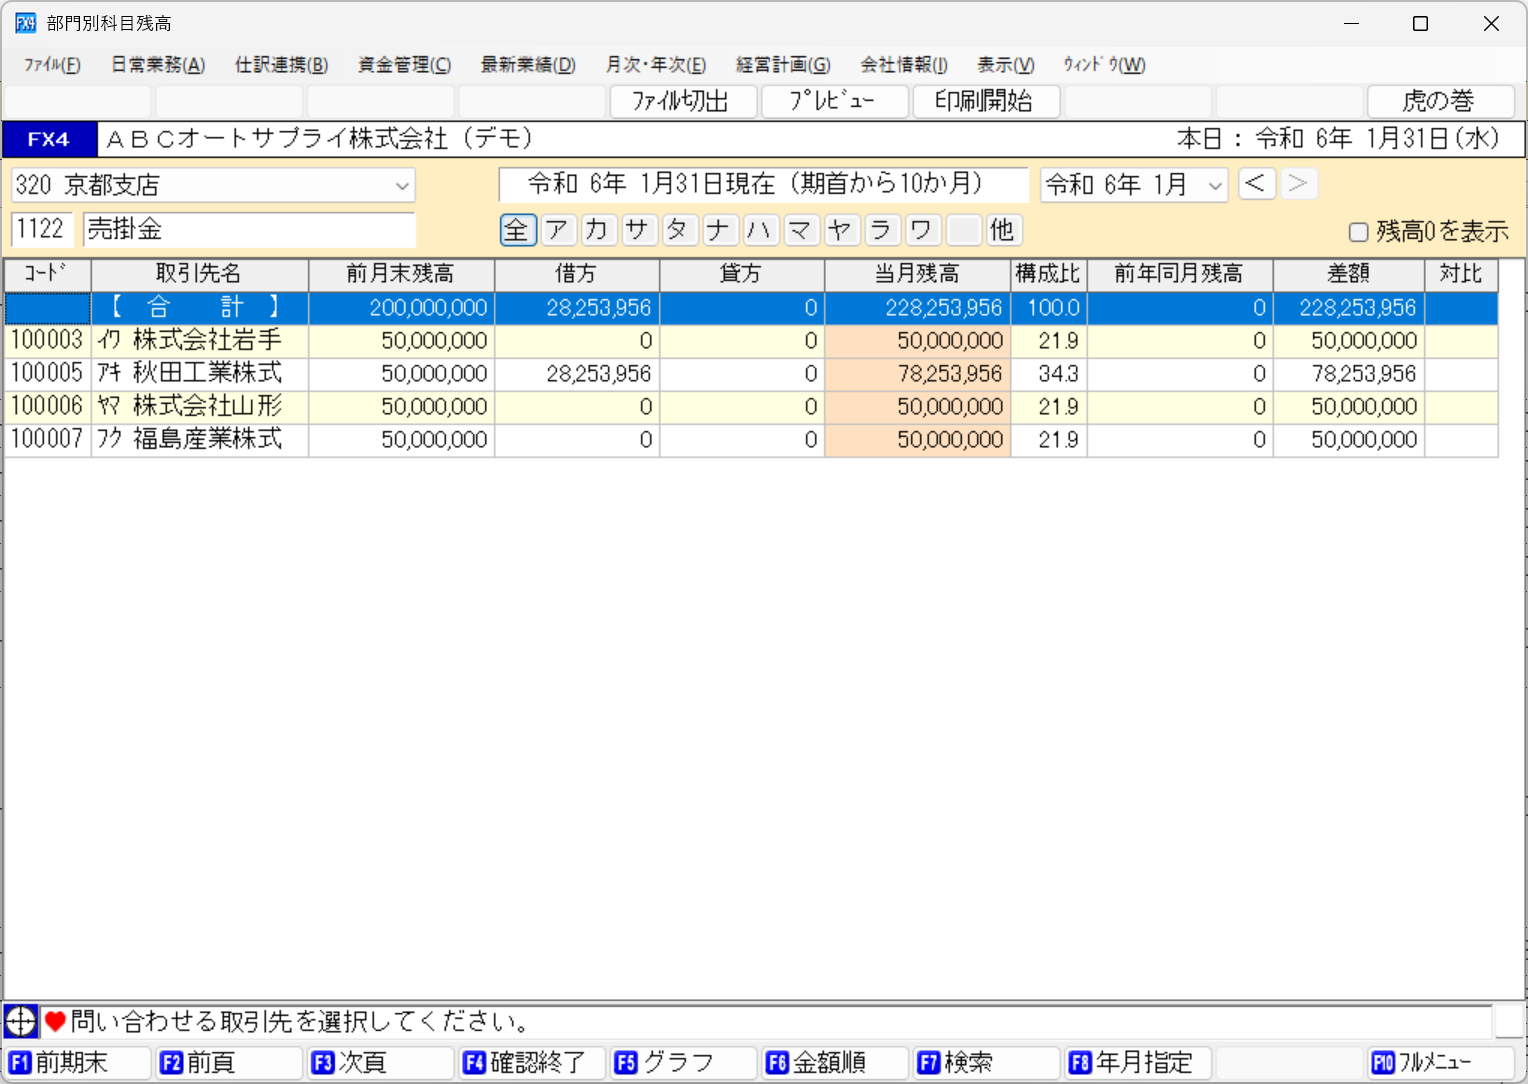
Task: Click the crosshair icon in the status bar
Action: tap(20, 1021)
